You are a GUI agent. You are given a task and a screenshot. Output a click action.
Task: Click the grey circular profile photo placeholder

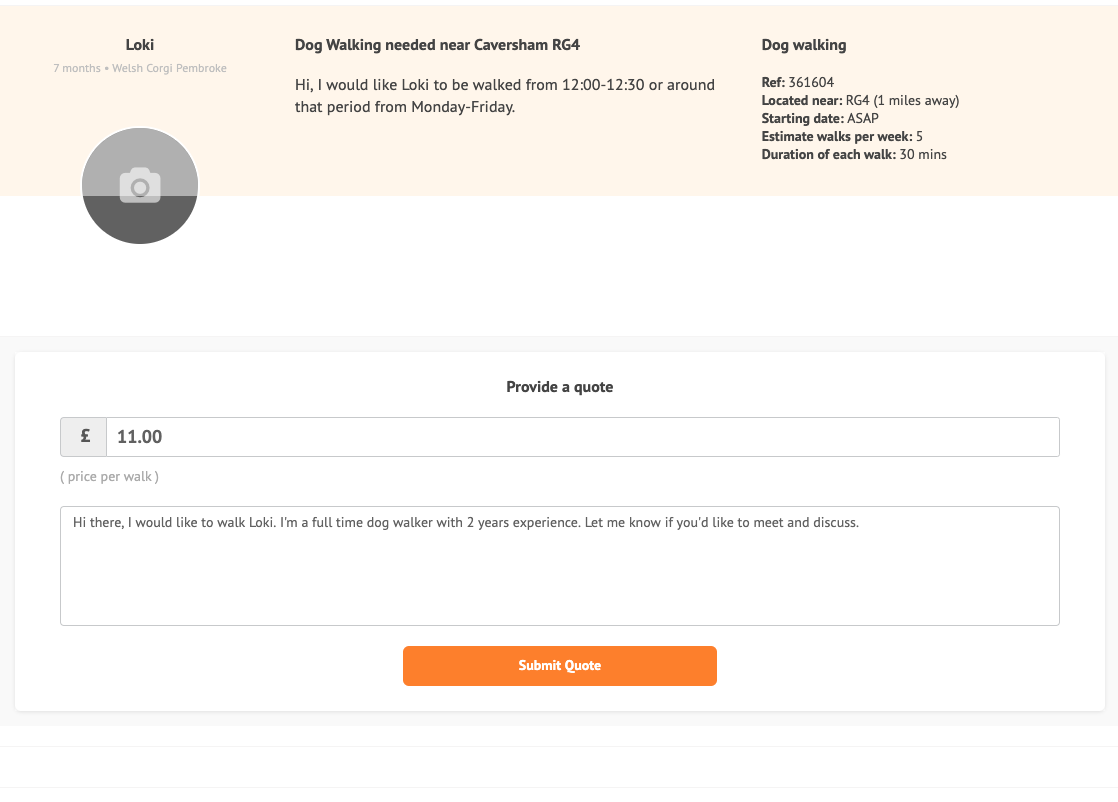(140, 186)
